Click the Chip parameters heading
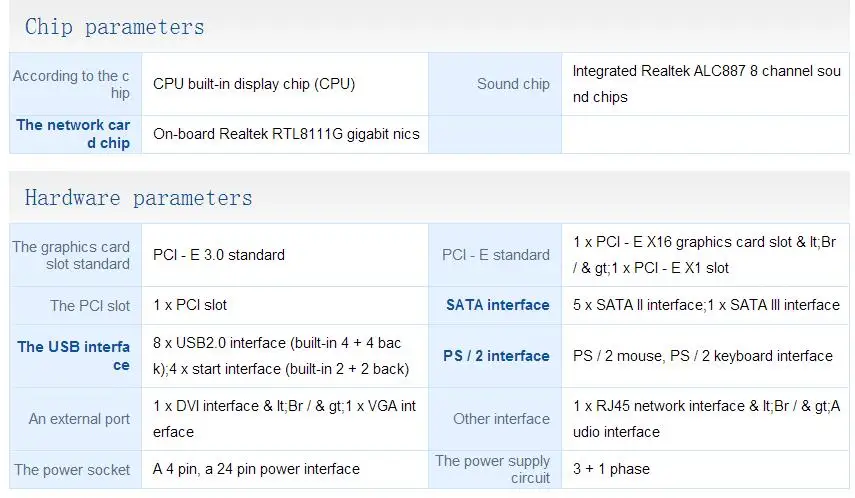Screen dimensions: 855x498 click(114, 27)
